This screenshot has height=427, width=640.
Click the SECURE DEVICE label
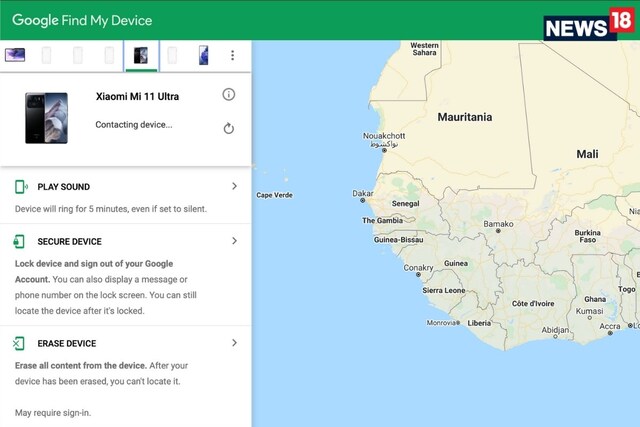(x=69, y=242)
